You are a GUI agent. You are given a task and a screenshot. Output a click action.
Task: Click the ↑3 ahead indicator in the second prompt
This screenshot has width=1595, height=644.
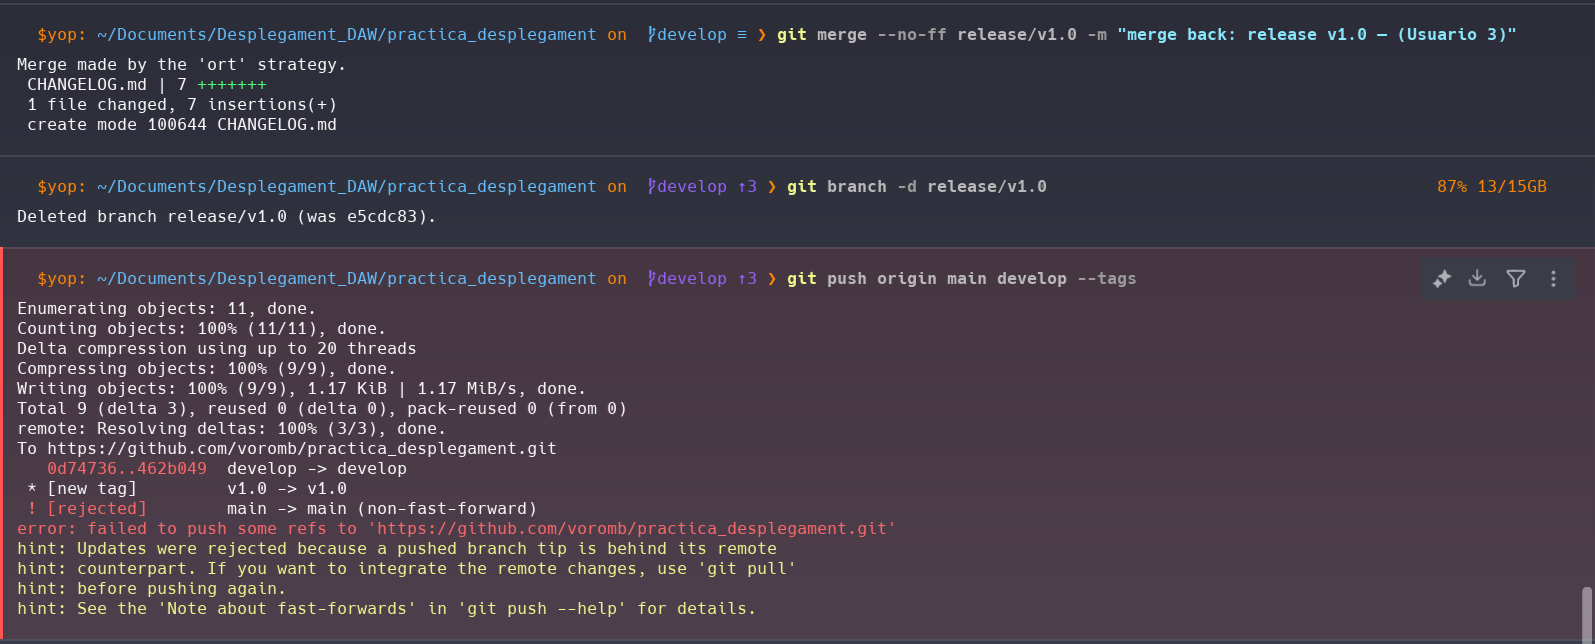(747, 187)
